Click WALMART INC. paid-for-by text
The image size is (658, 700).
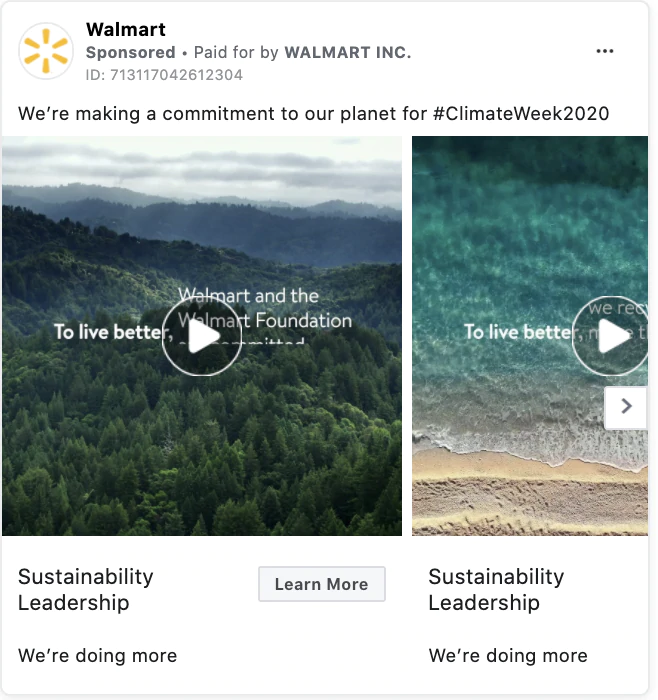coord(348,53)
